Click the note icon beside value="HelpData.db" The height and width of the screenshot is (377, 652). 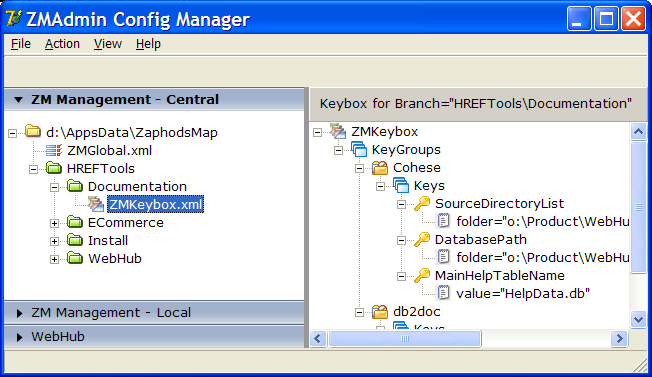(x=444, y=293)
